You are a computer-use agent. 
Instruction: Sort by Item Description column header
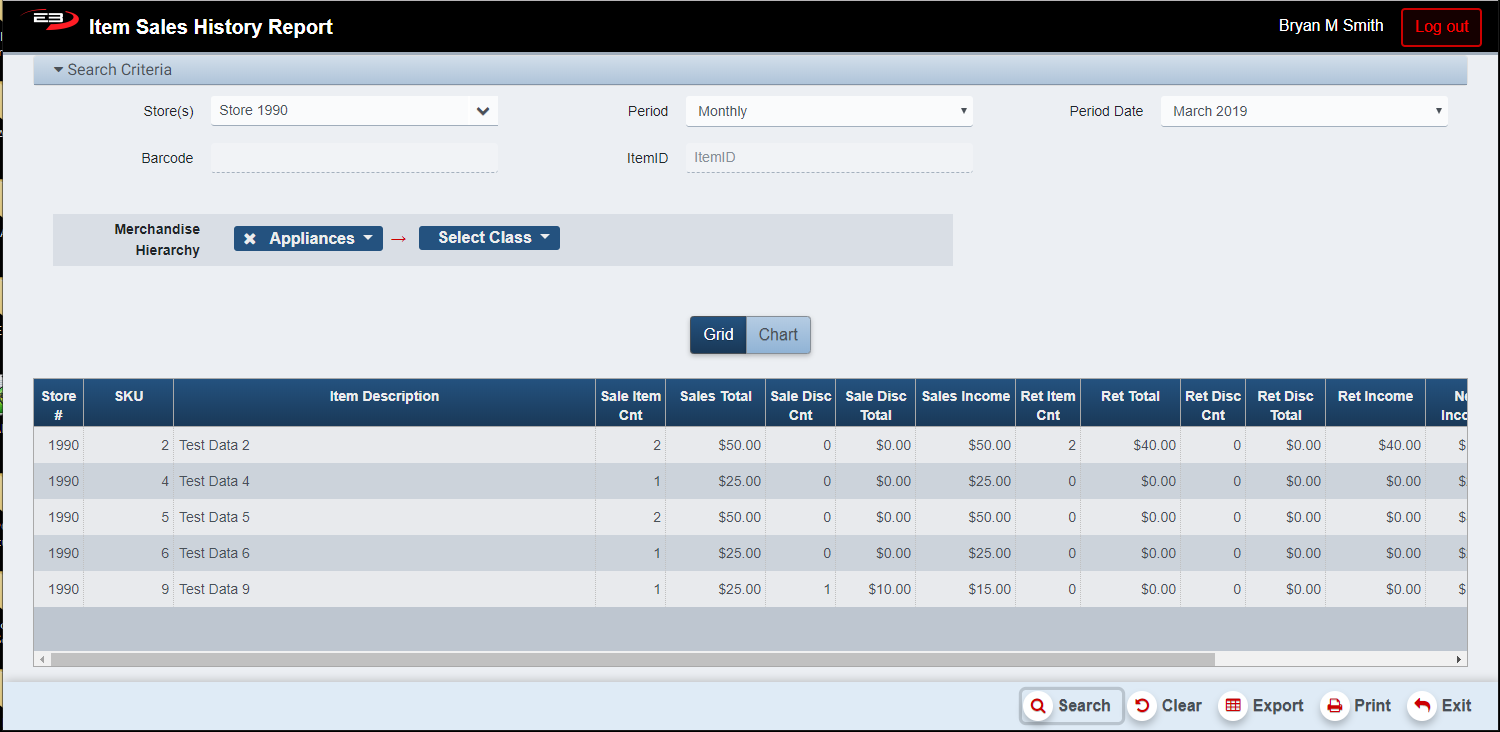[x=384, y=397]
